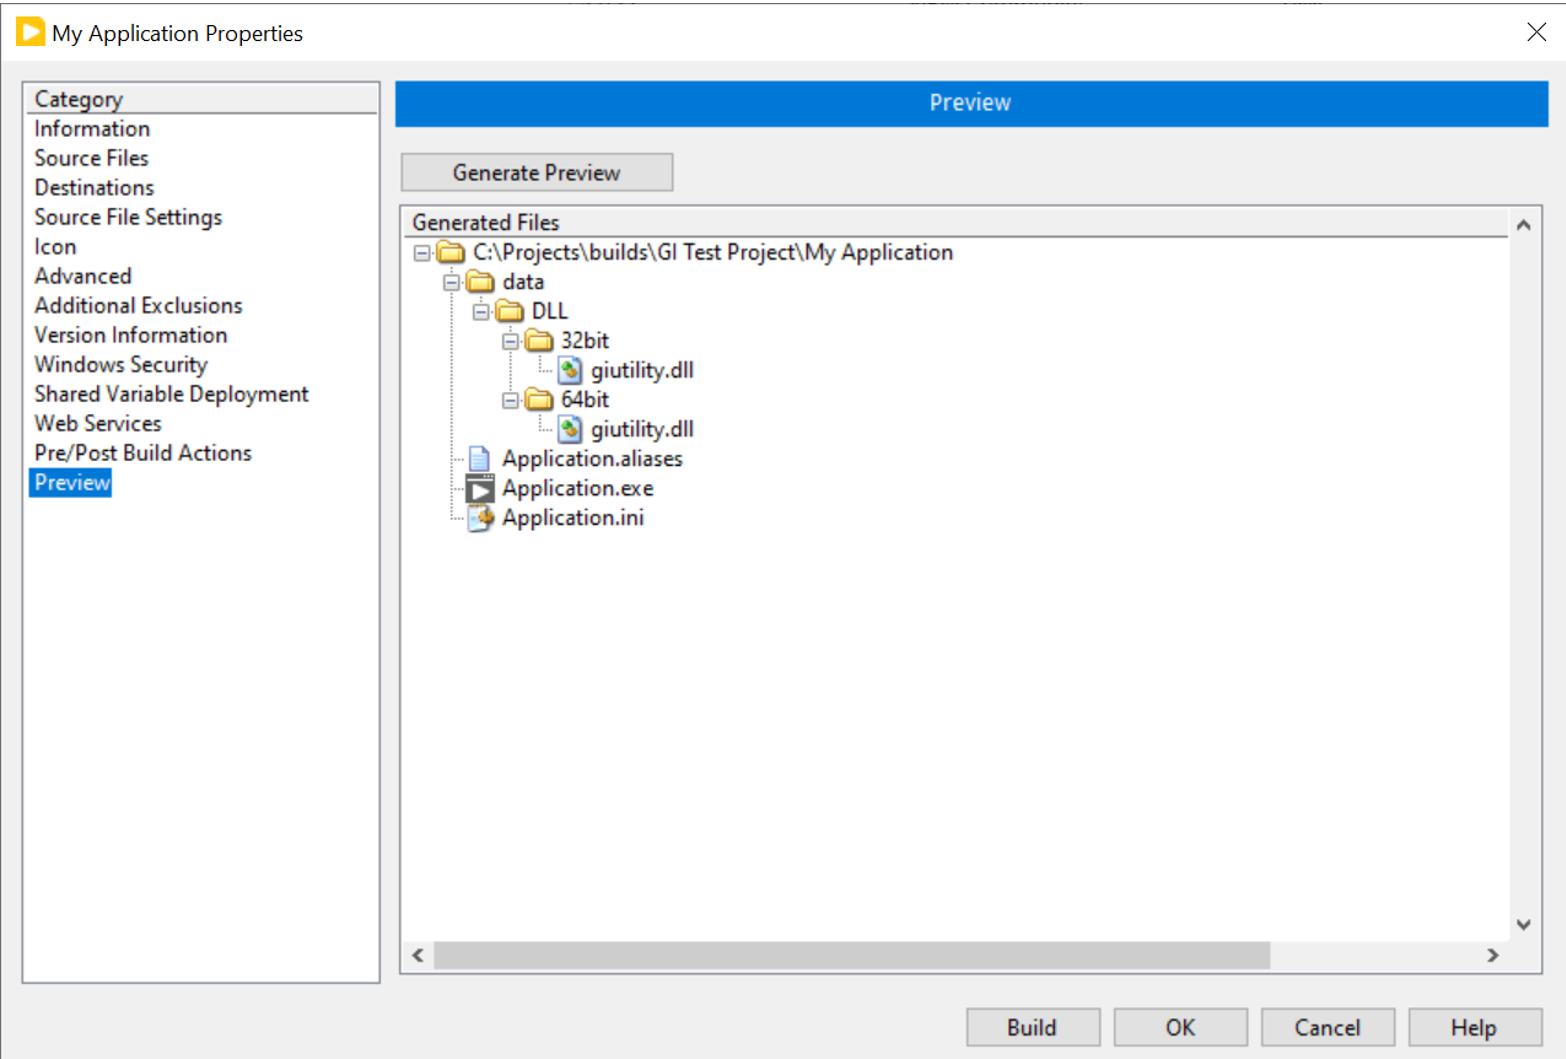
Task: Click the Build button
Action: click(1032, 1027)
